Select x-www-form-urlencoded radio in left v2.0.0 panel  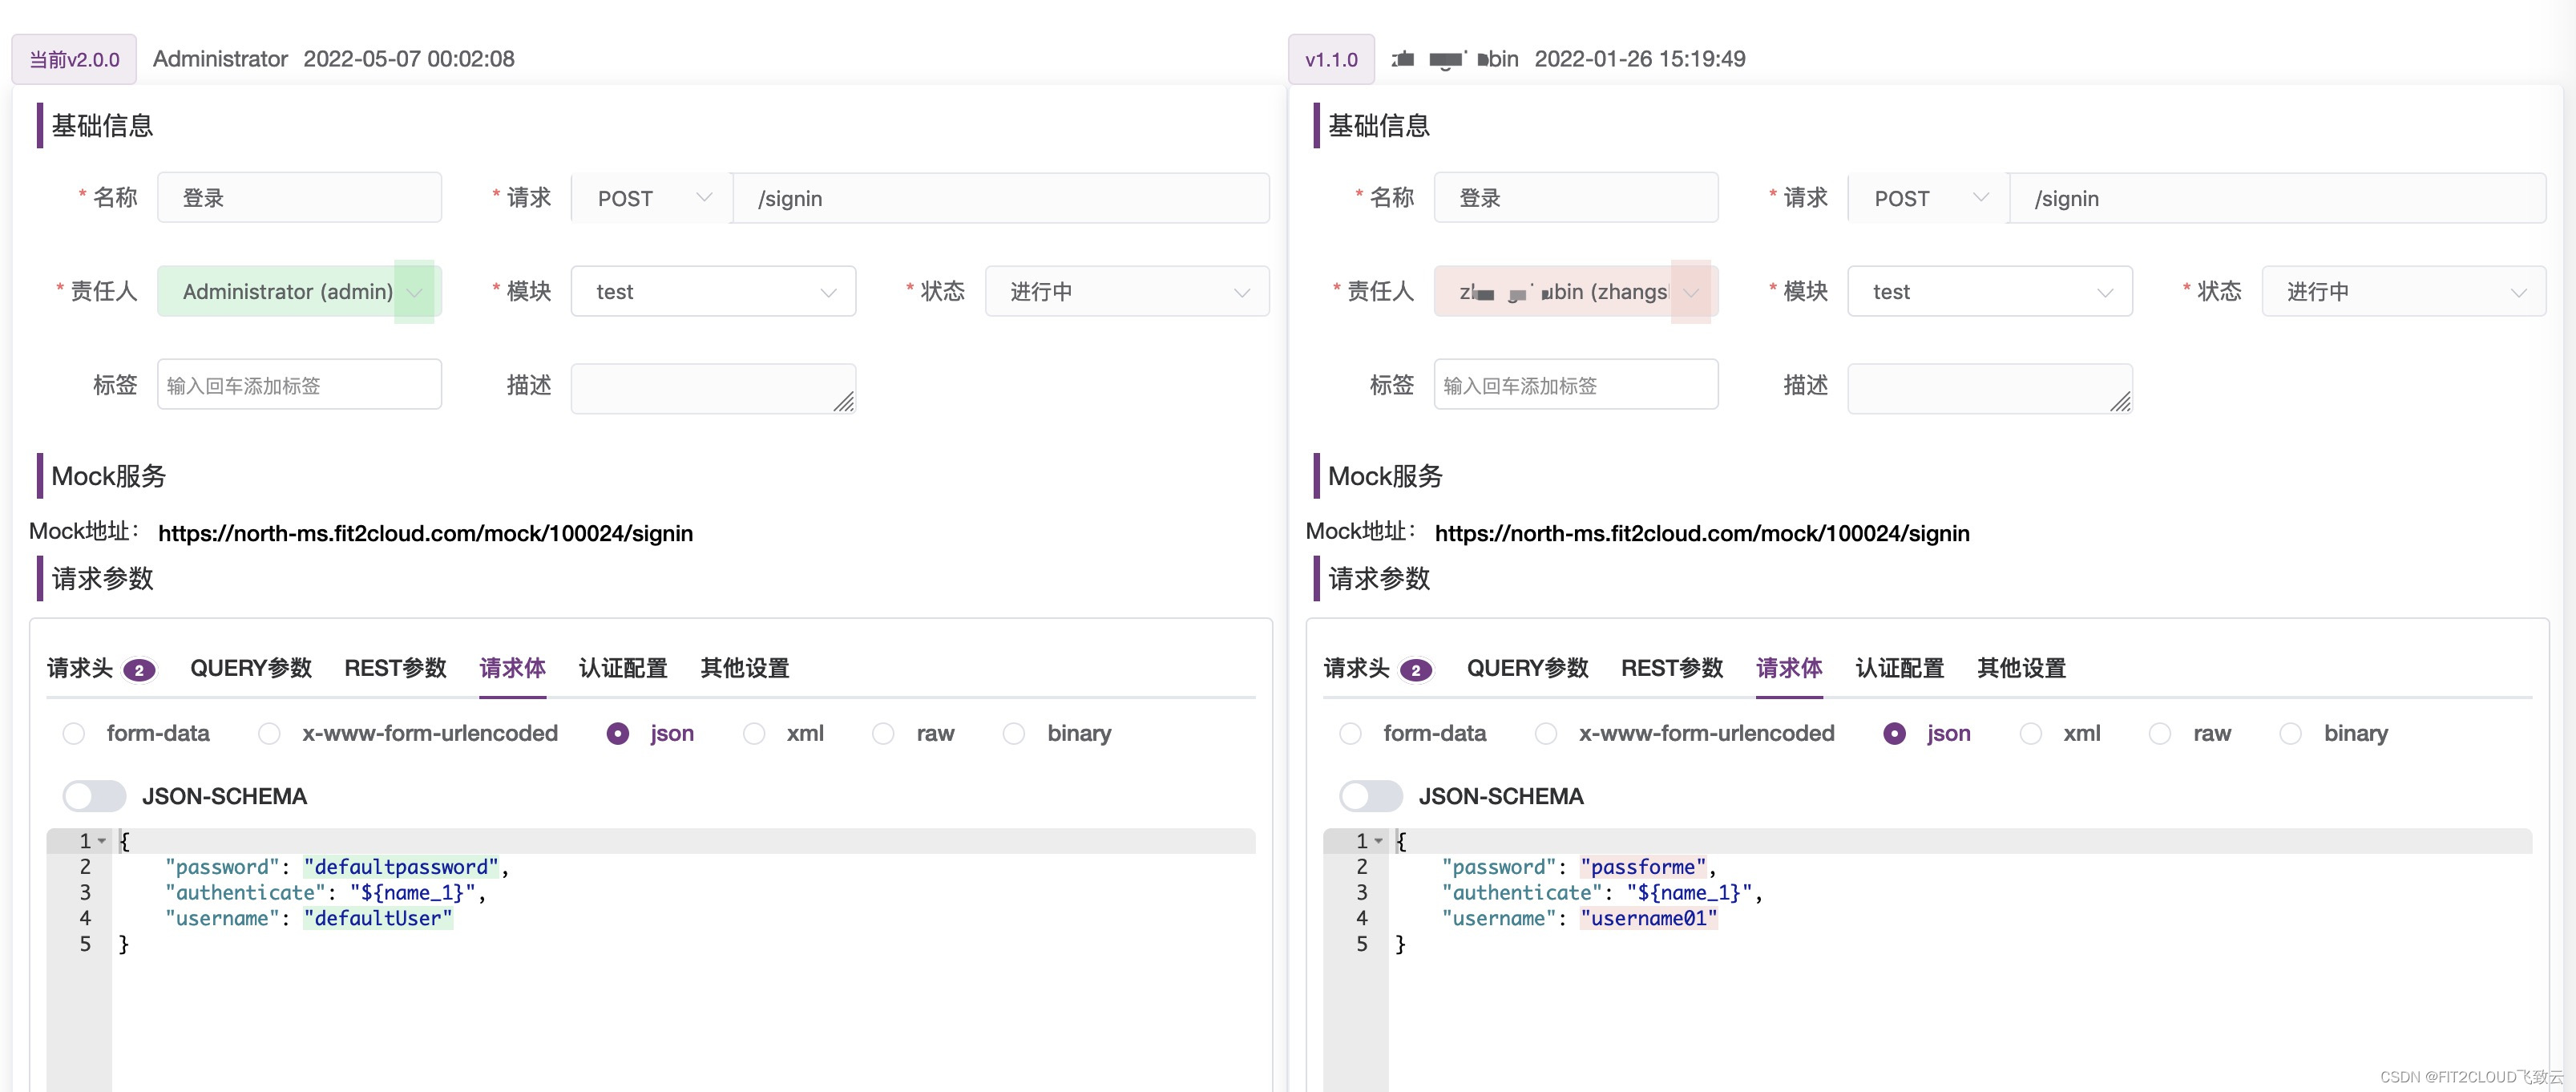coord(269,734)
